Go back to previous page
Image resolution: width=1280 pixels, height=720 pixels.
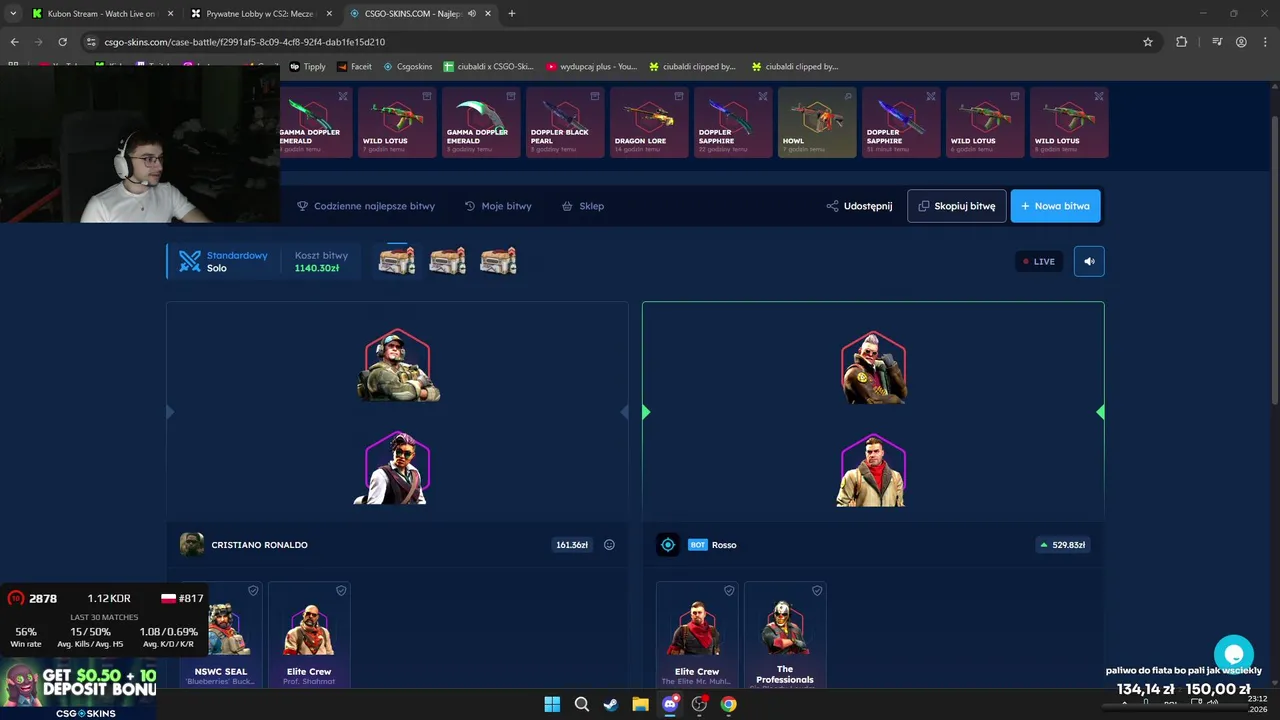pos(14,42)
